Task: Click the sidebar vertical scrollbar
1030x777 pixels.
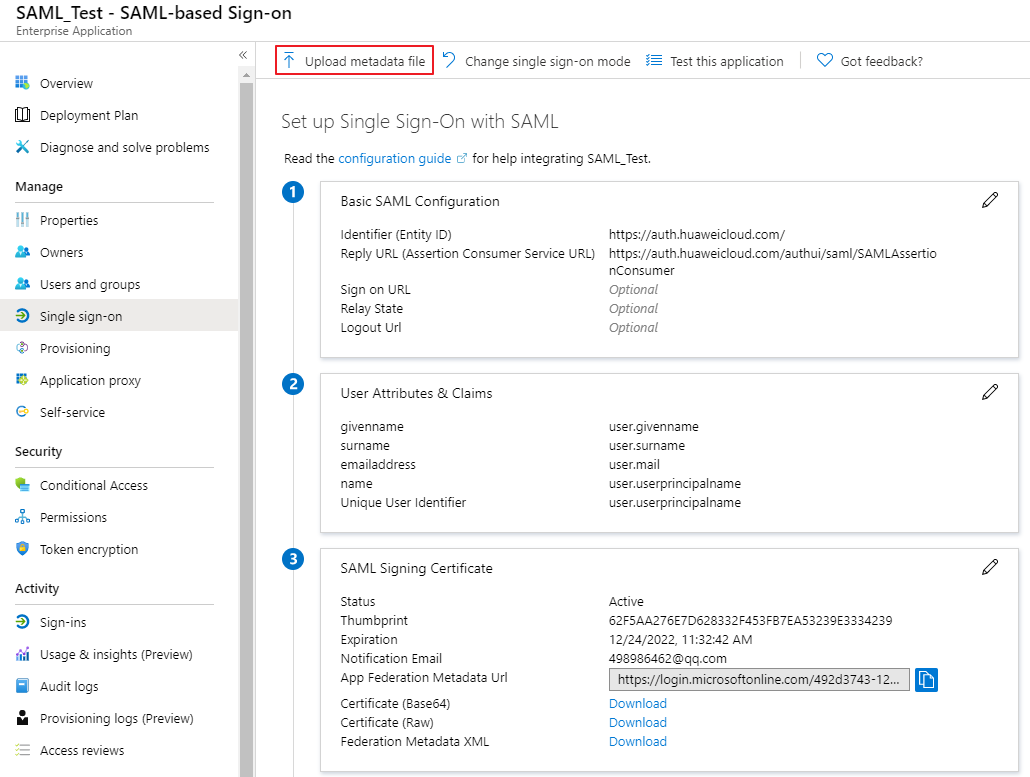Action: (247, 400)
